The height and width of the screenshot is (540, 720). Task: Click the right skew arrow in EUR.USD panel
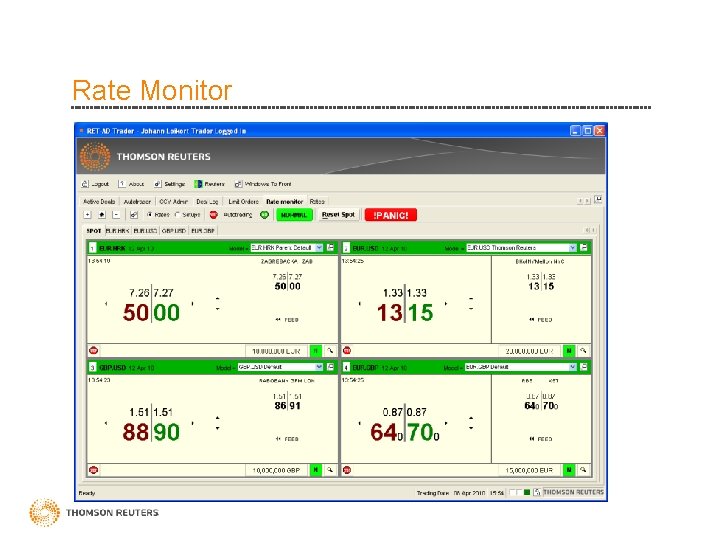pyautogui.click(x=446, y=304)
